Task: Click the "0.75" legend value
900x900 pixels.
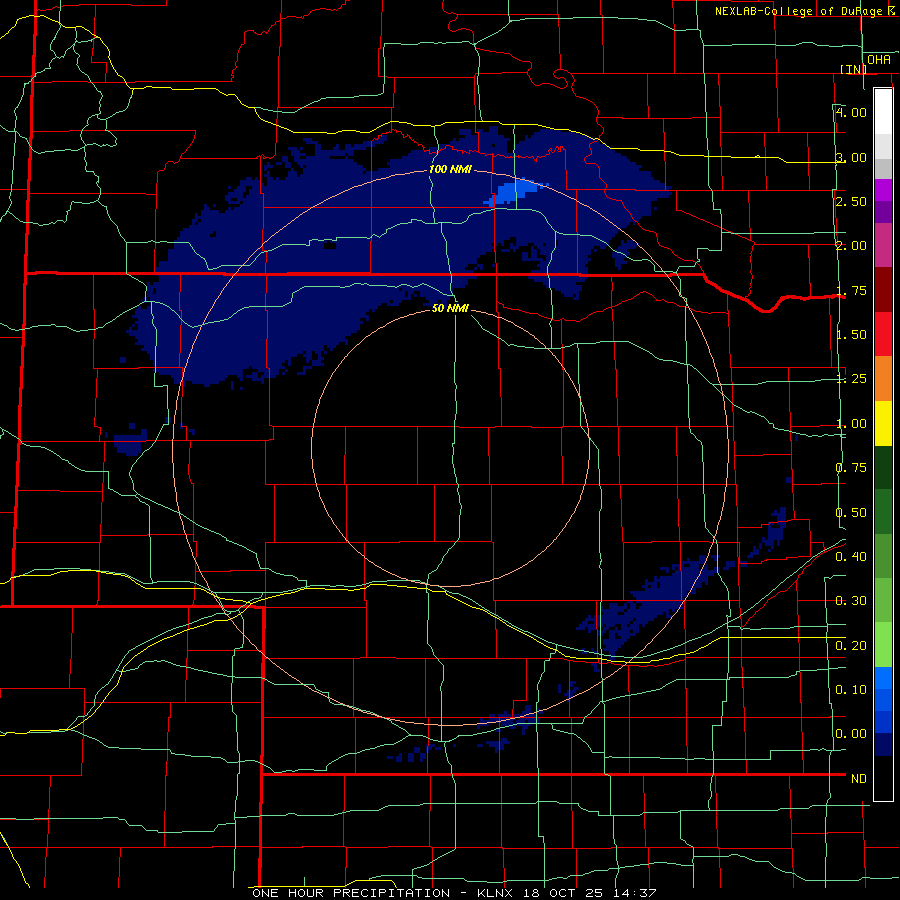Action: point(851,468)
